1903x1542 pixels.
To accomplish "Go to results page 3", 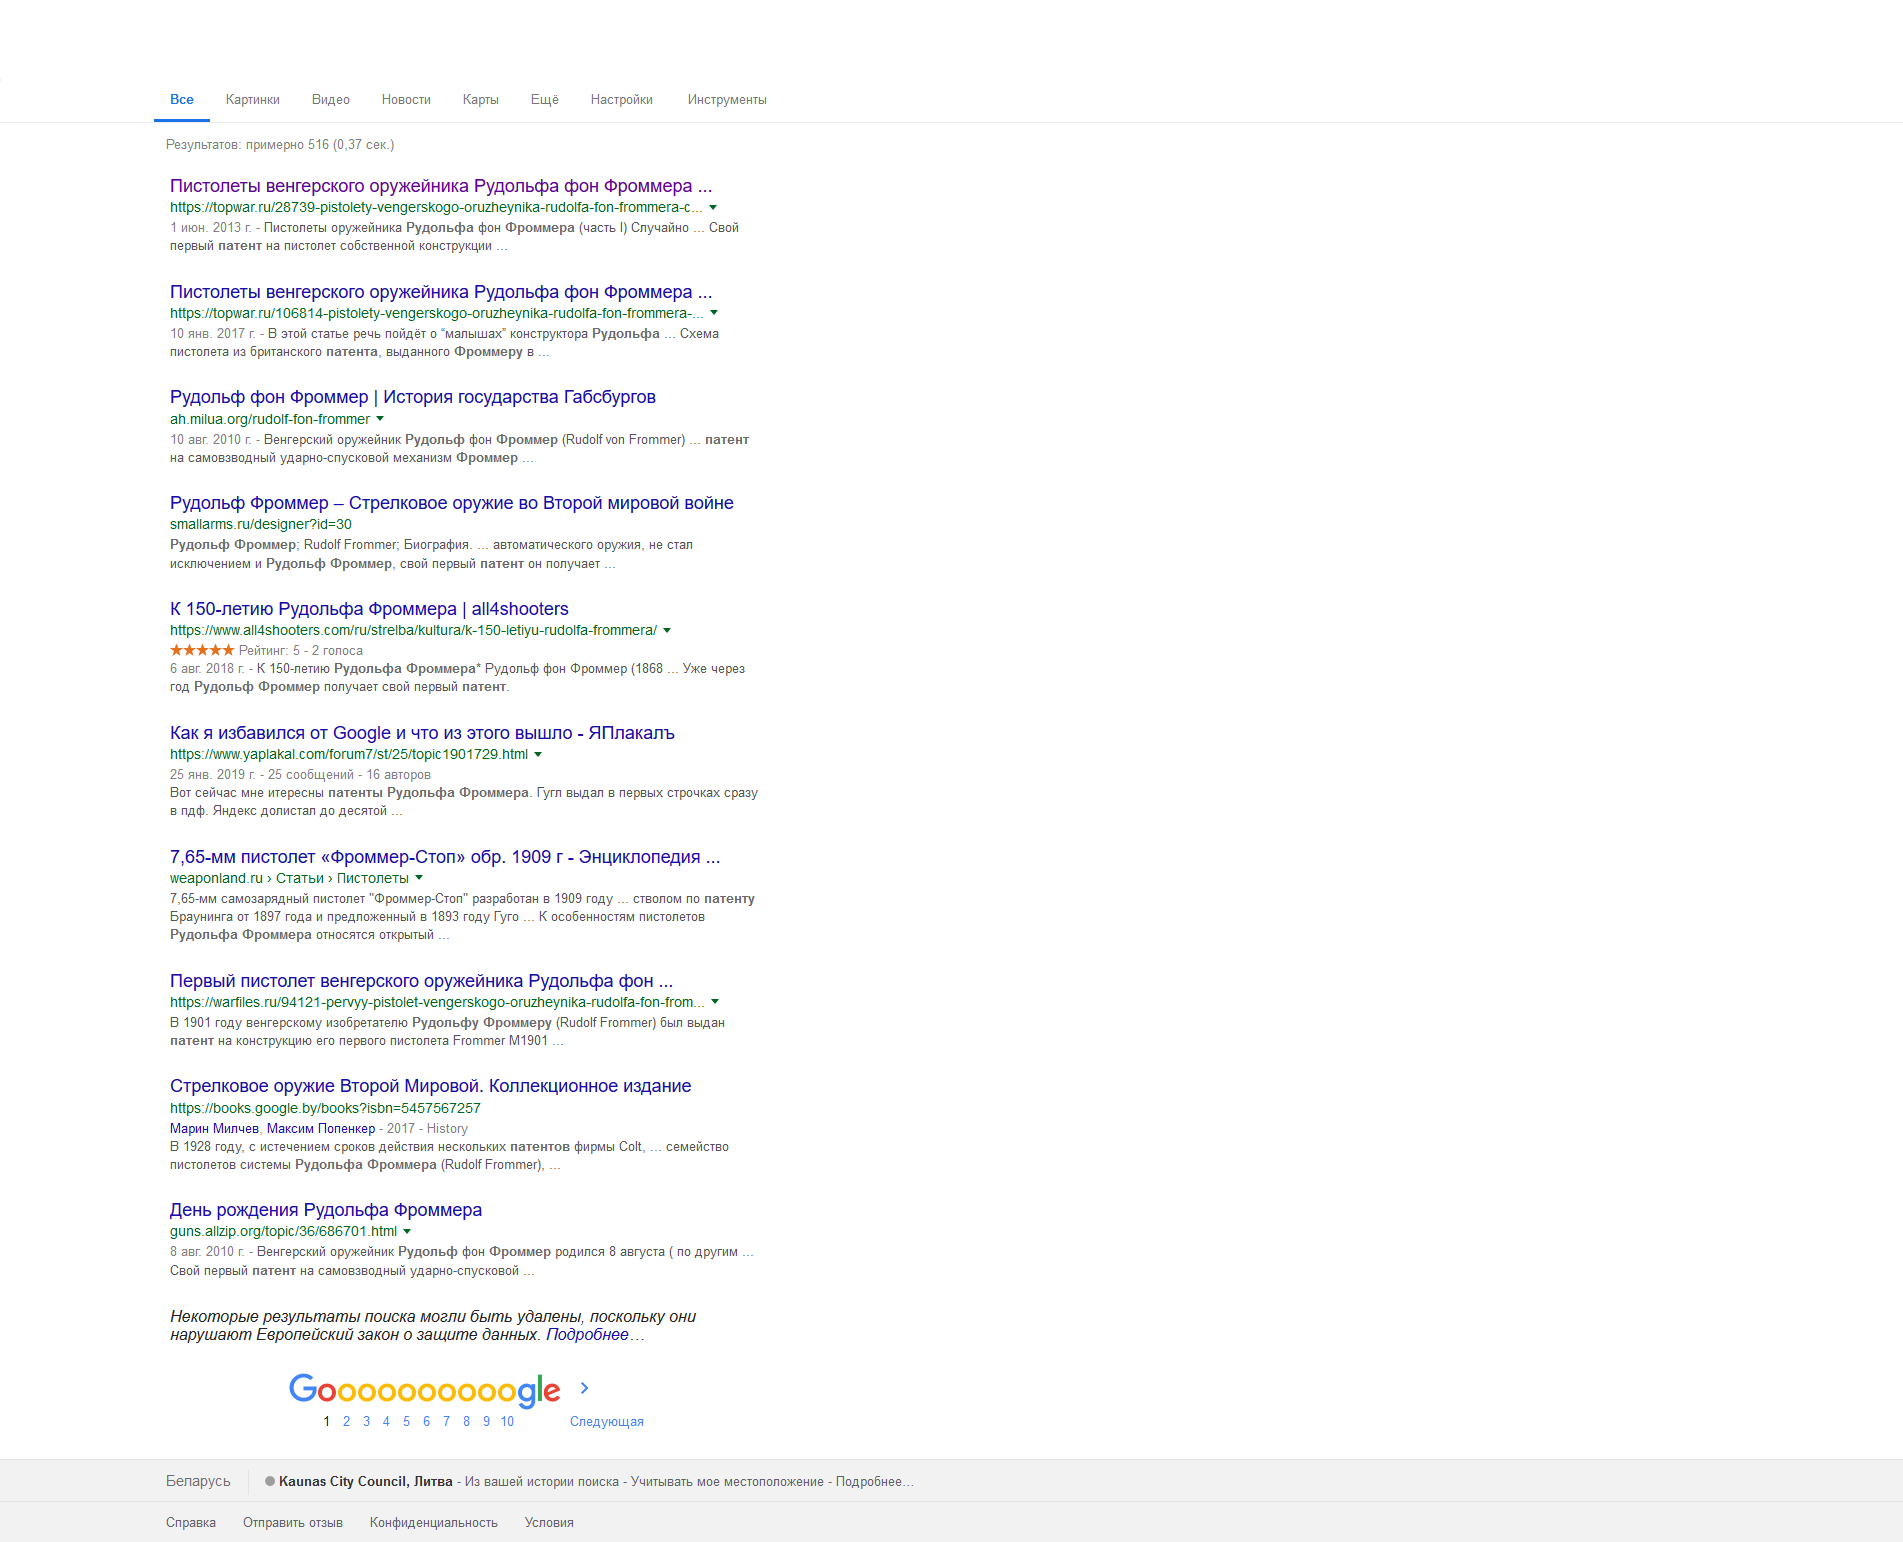I will 366,1422.
